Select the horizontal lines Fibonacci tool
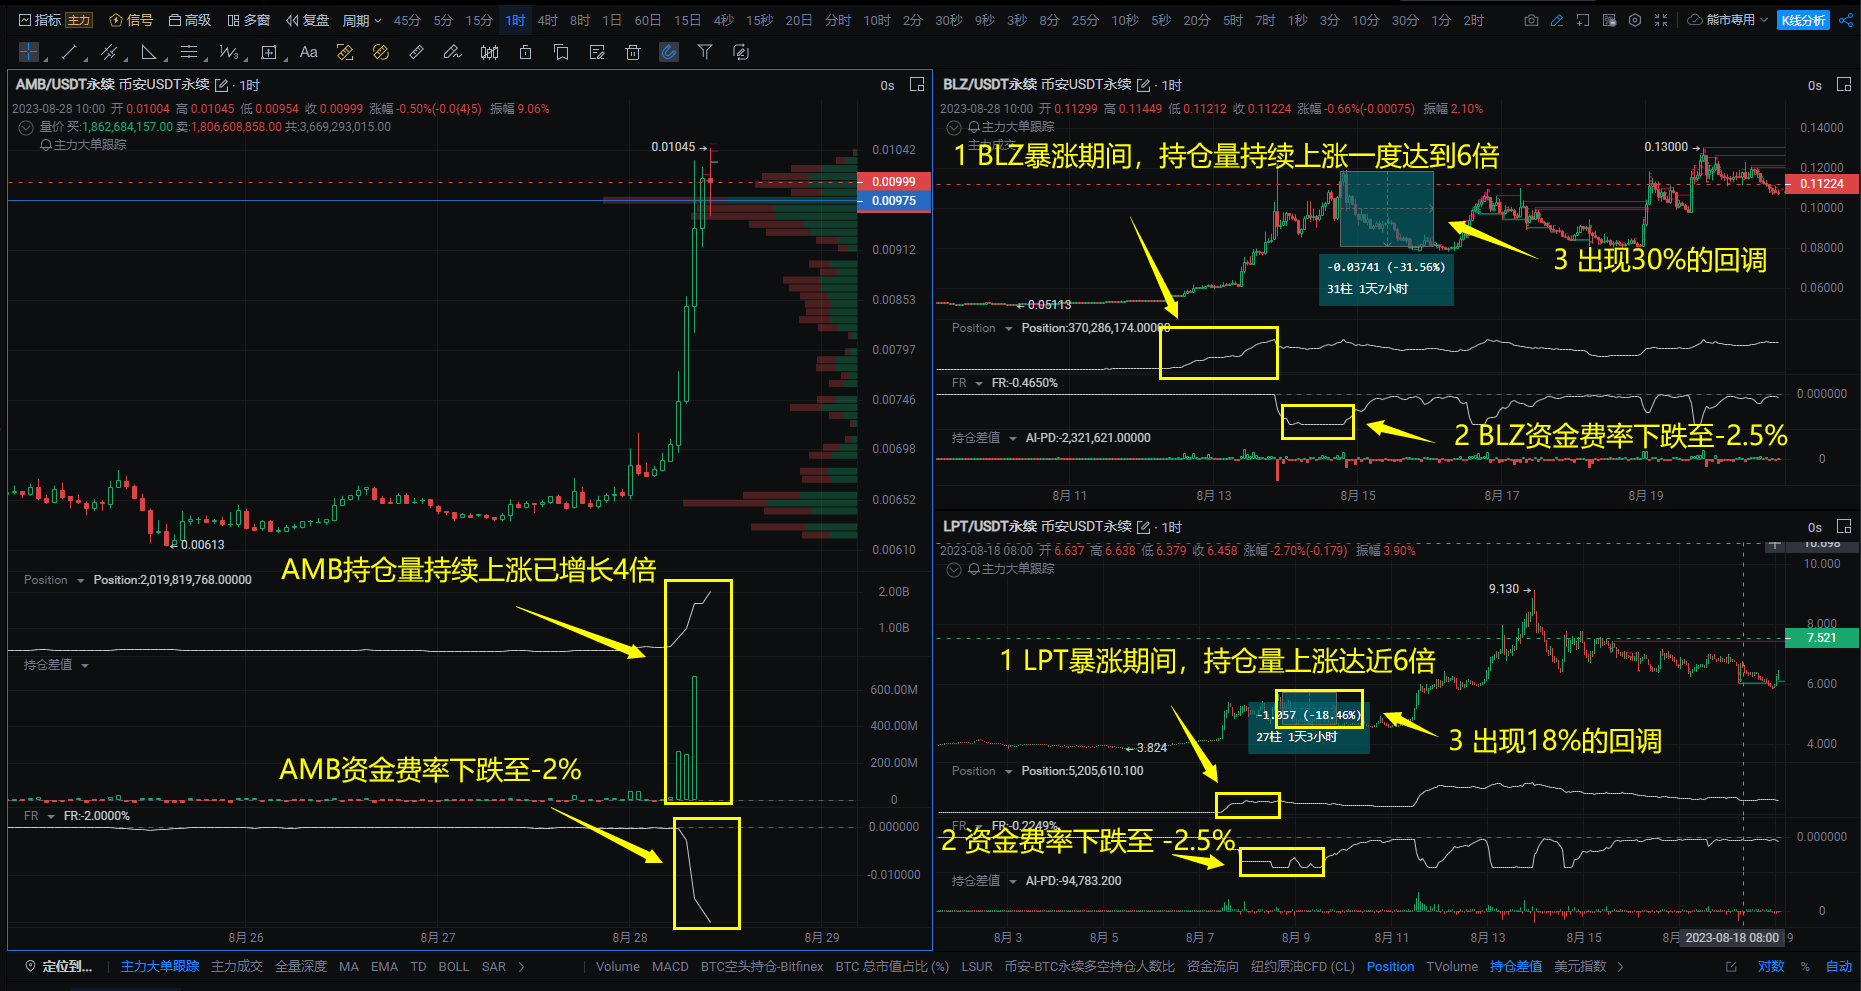 pos(189,52)
